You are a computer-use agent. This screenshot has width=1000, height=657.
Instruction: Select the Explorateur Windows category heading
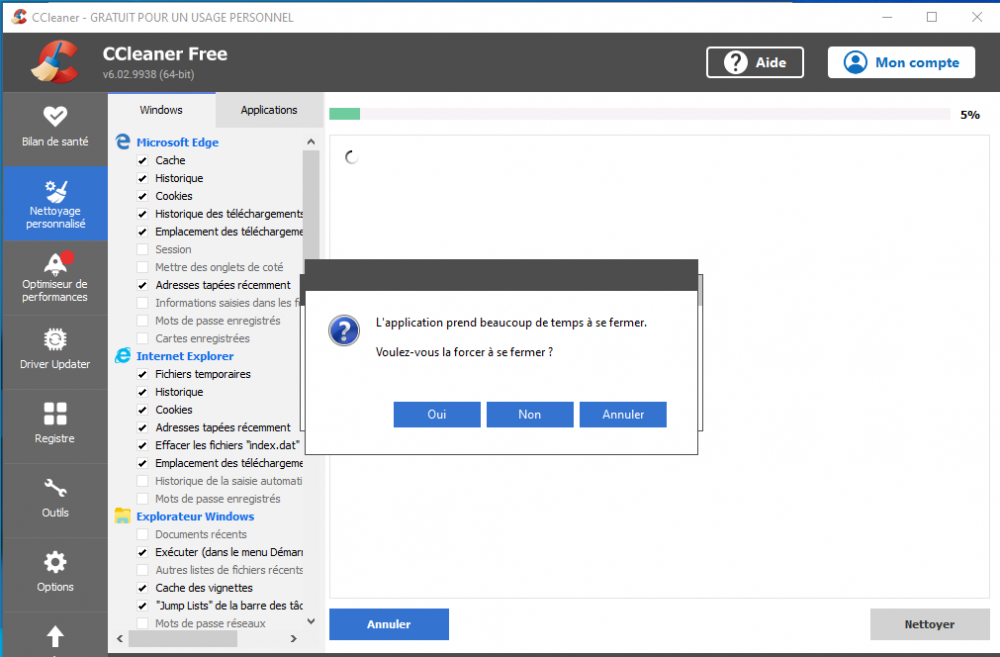click(195, 516)
